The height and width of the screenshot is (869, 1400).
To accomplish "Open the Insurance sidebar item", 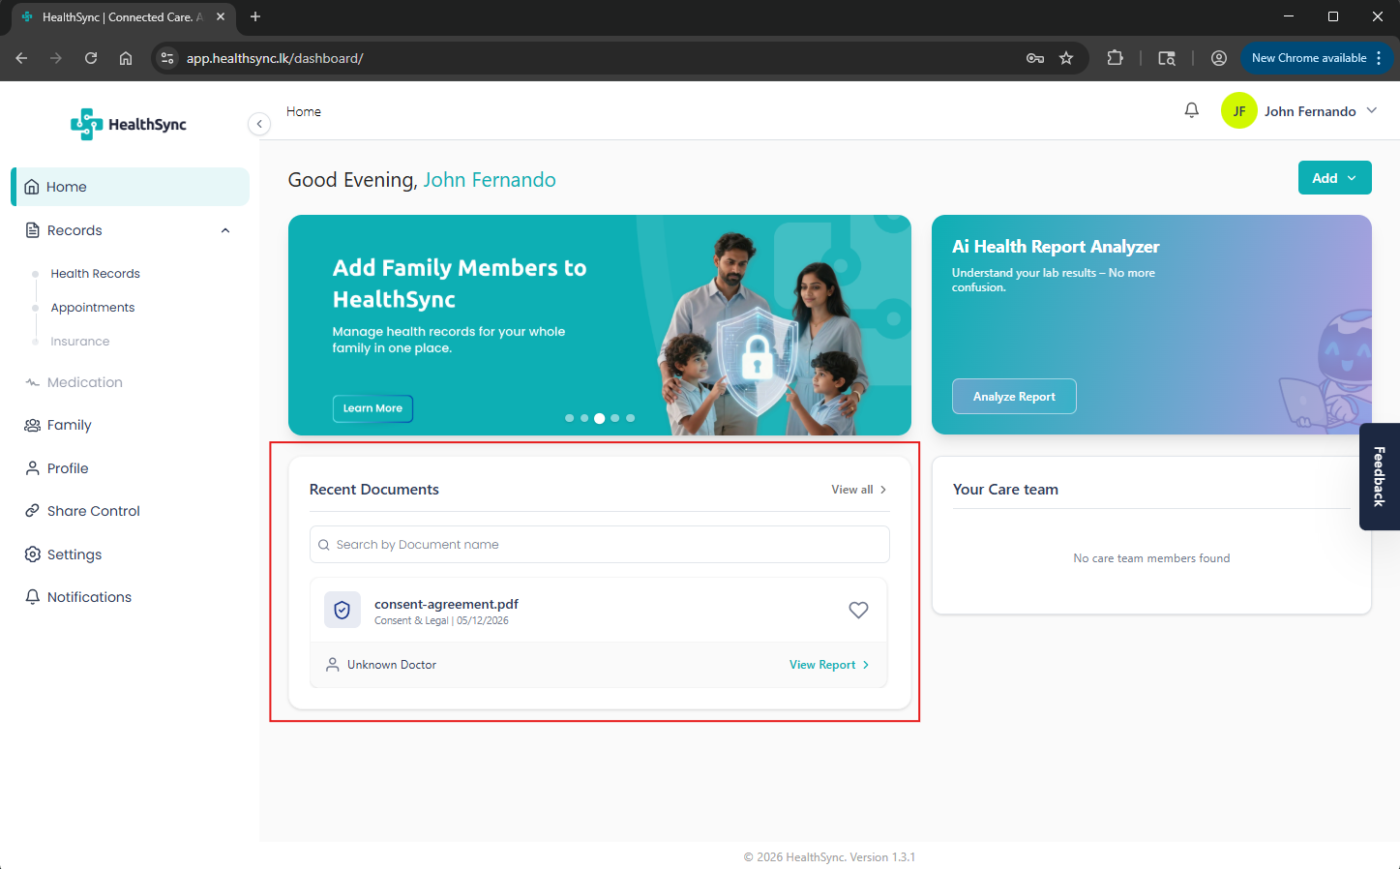I will (80, 342).
